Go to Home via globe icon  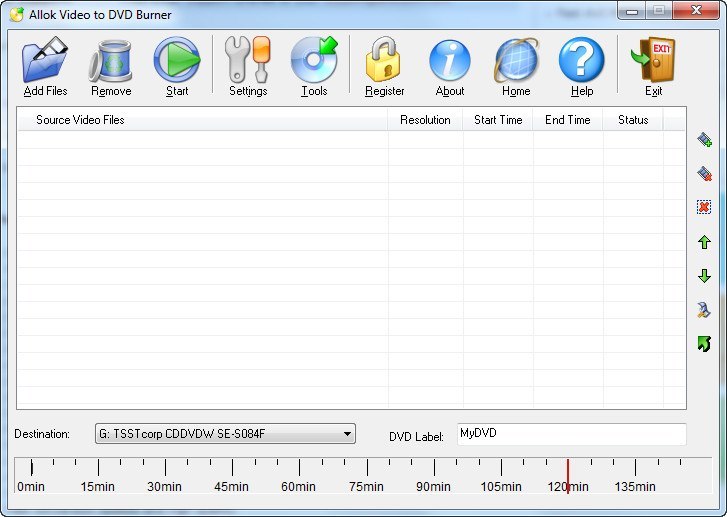(x=516, y=61)
